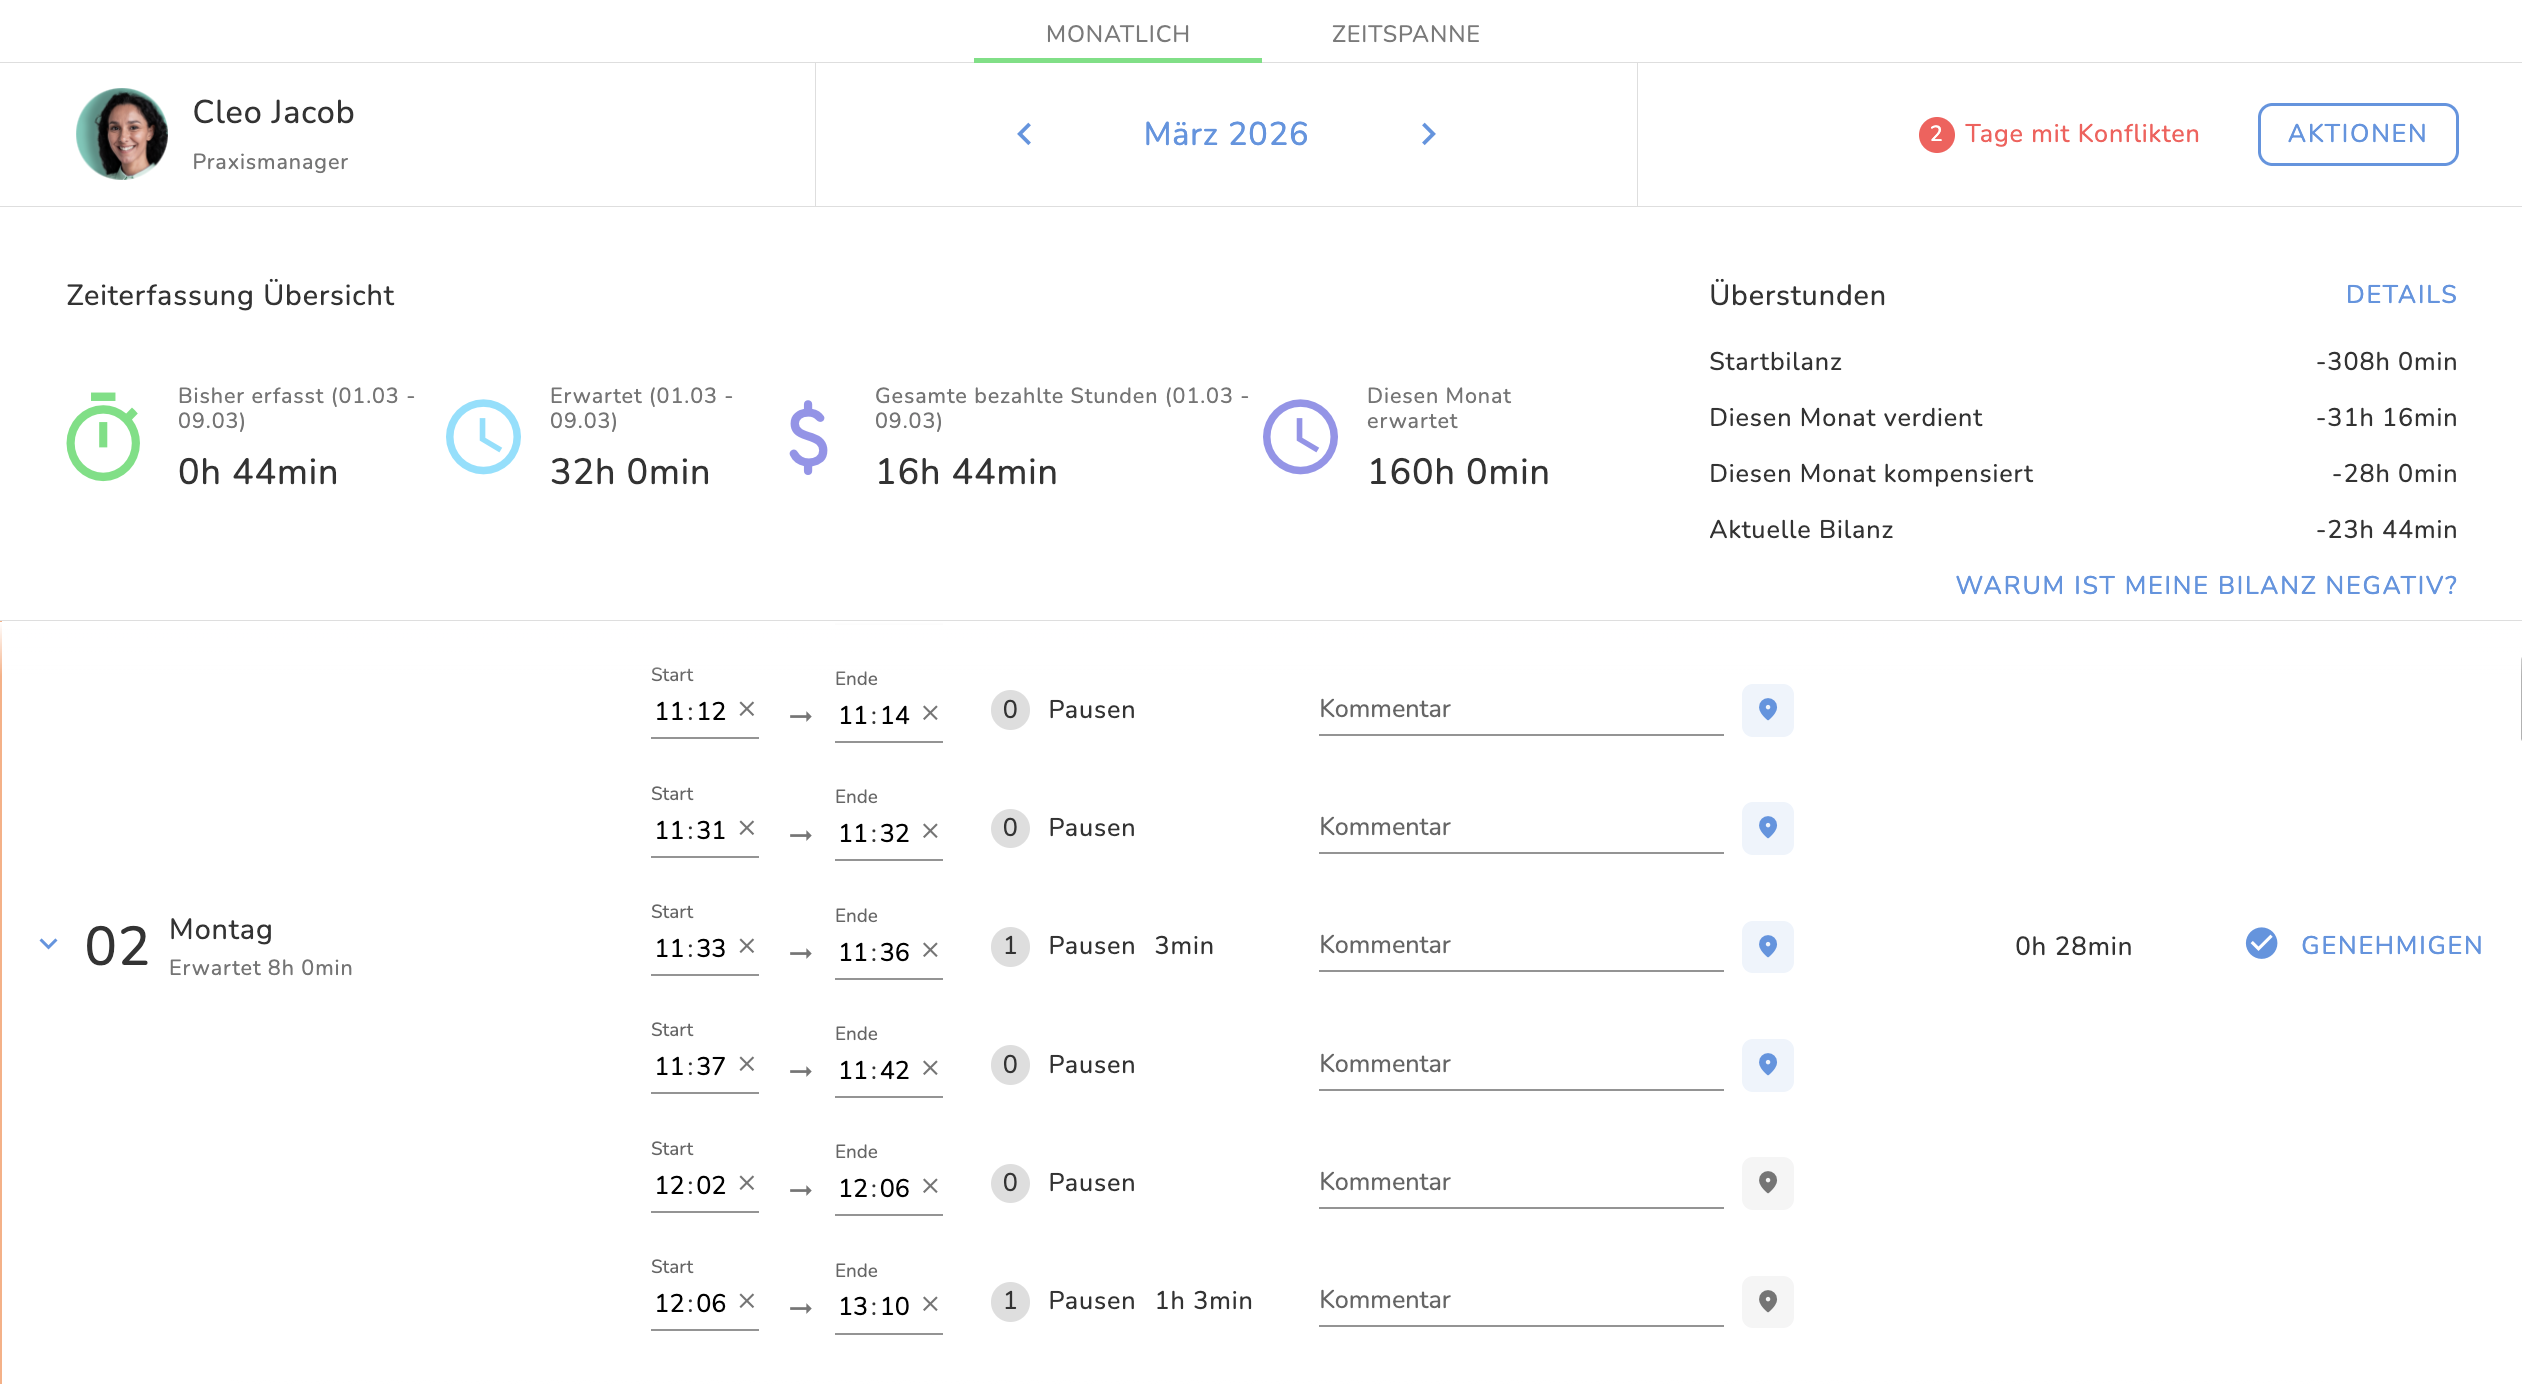Click location pin for 11:33 entry

click(1767, 946)
